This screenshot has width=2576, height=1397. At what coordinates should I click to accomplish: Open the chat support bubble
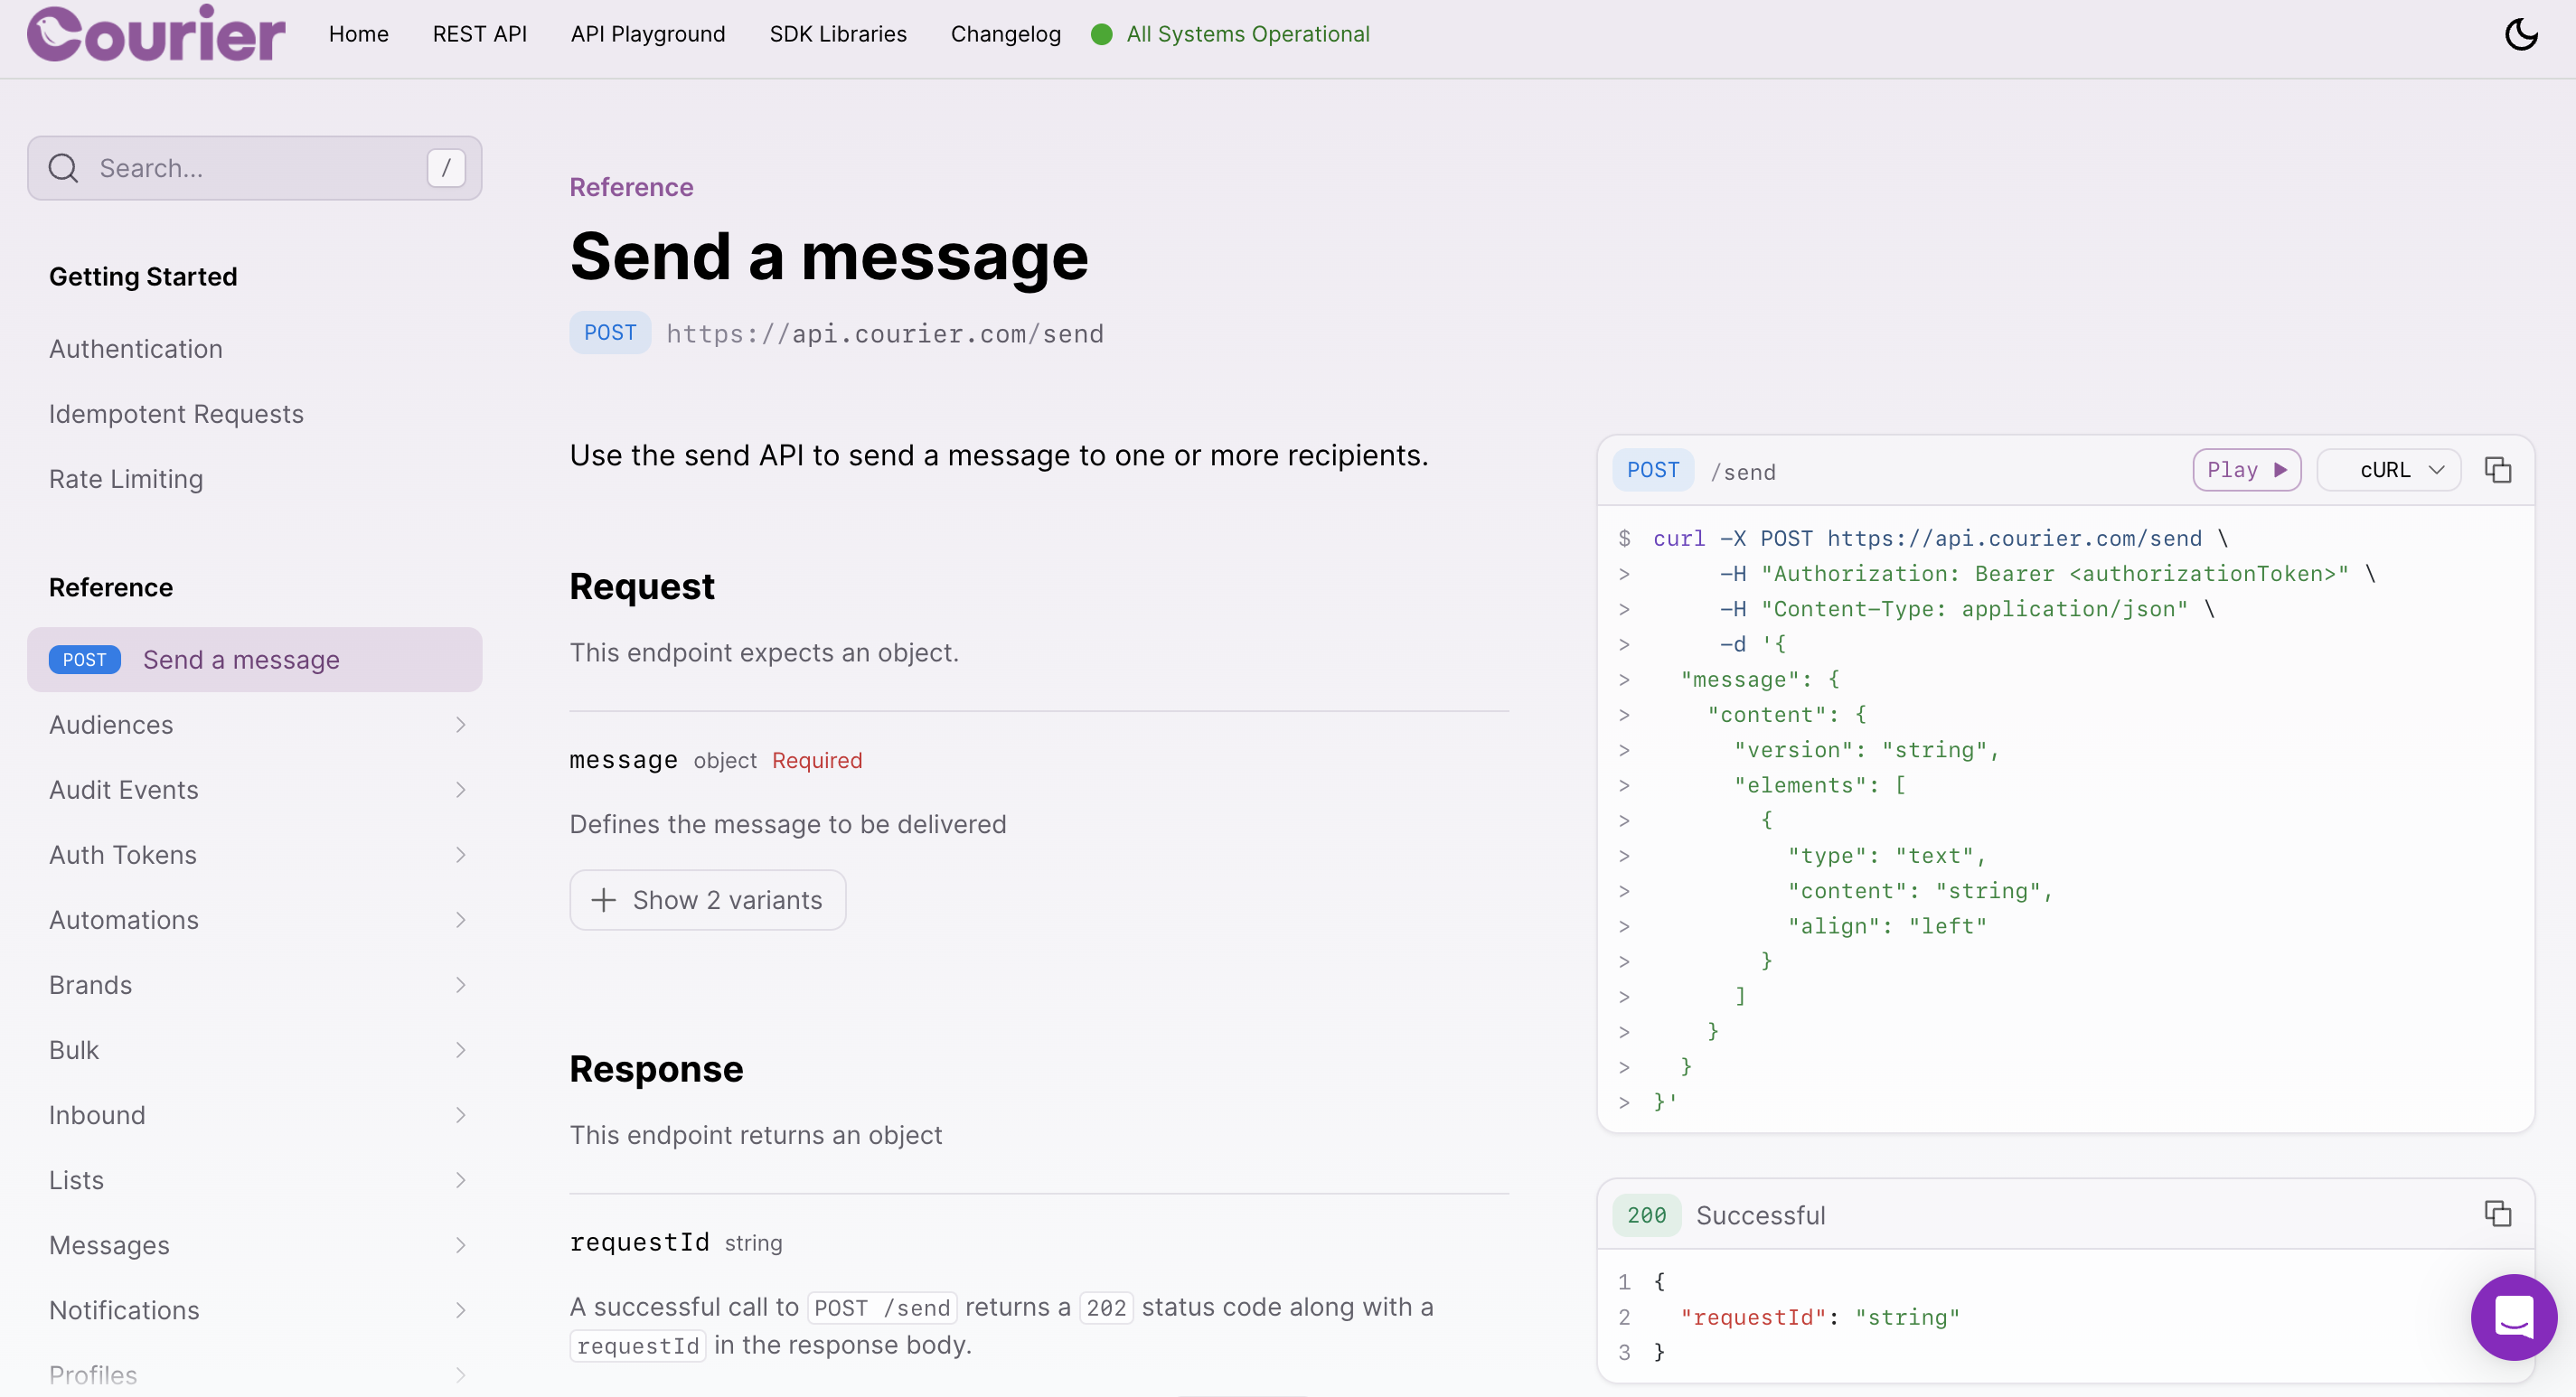2513,1317
